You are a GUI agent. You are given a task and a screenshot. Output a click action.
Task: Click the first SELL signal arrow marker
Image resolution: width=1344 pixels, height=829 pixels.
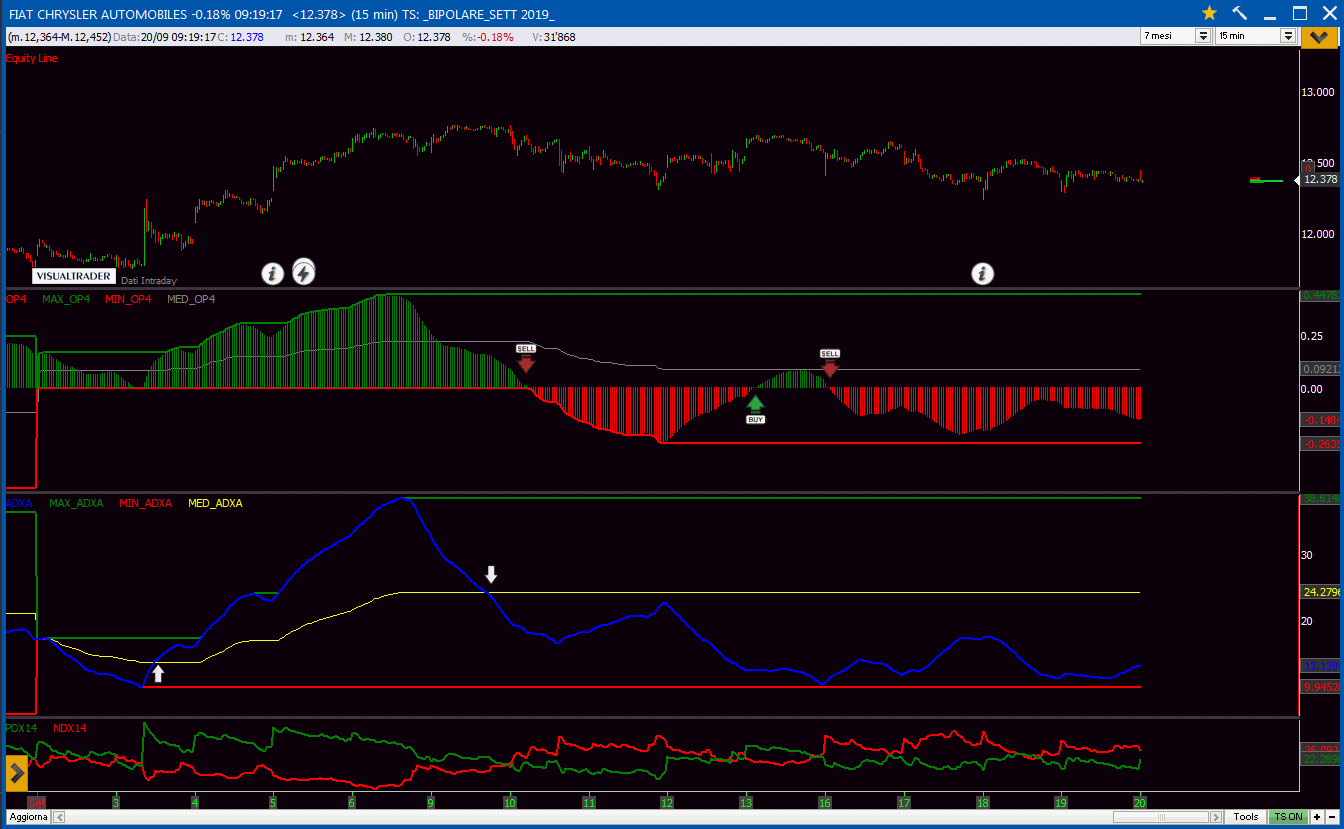tap(526, 360)
